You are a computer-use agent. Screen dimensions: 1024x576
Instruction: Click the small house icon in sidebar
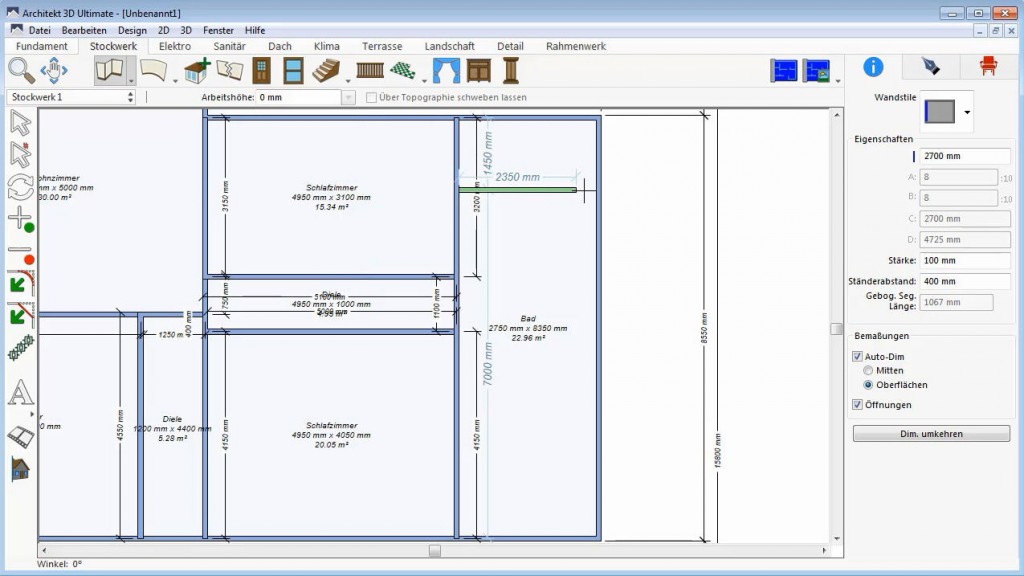(20, 469)
